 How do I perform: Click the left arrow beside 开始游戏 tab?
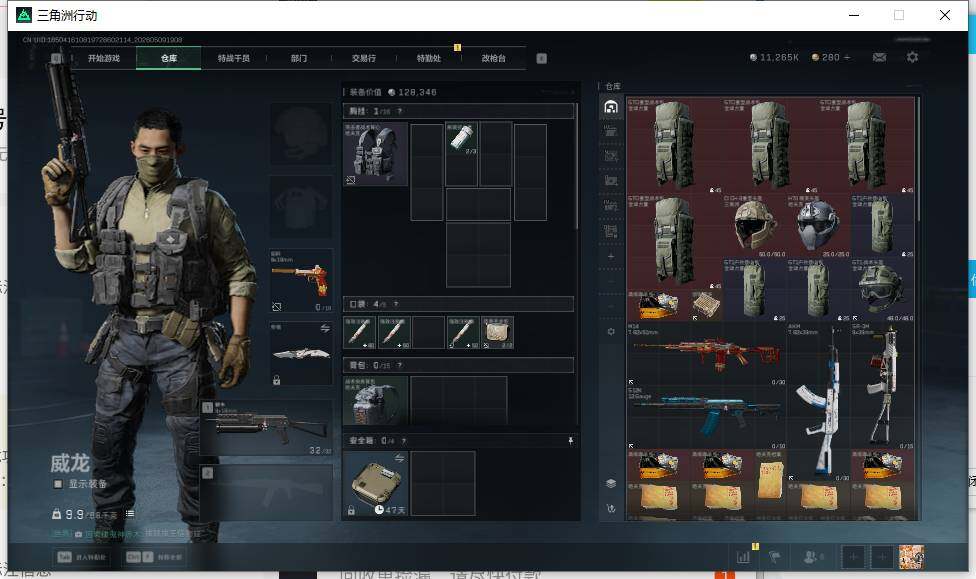(x=57, y=58)
